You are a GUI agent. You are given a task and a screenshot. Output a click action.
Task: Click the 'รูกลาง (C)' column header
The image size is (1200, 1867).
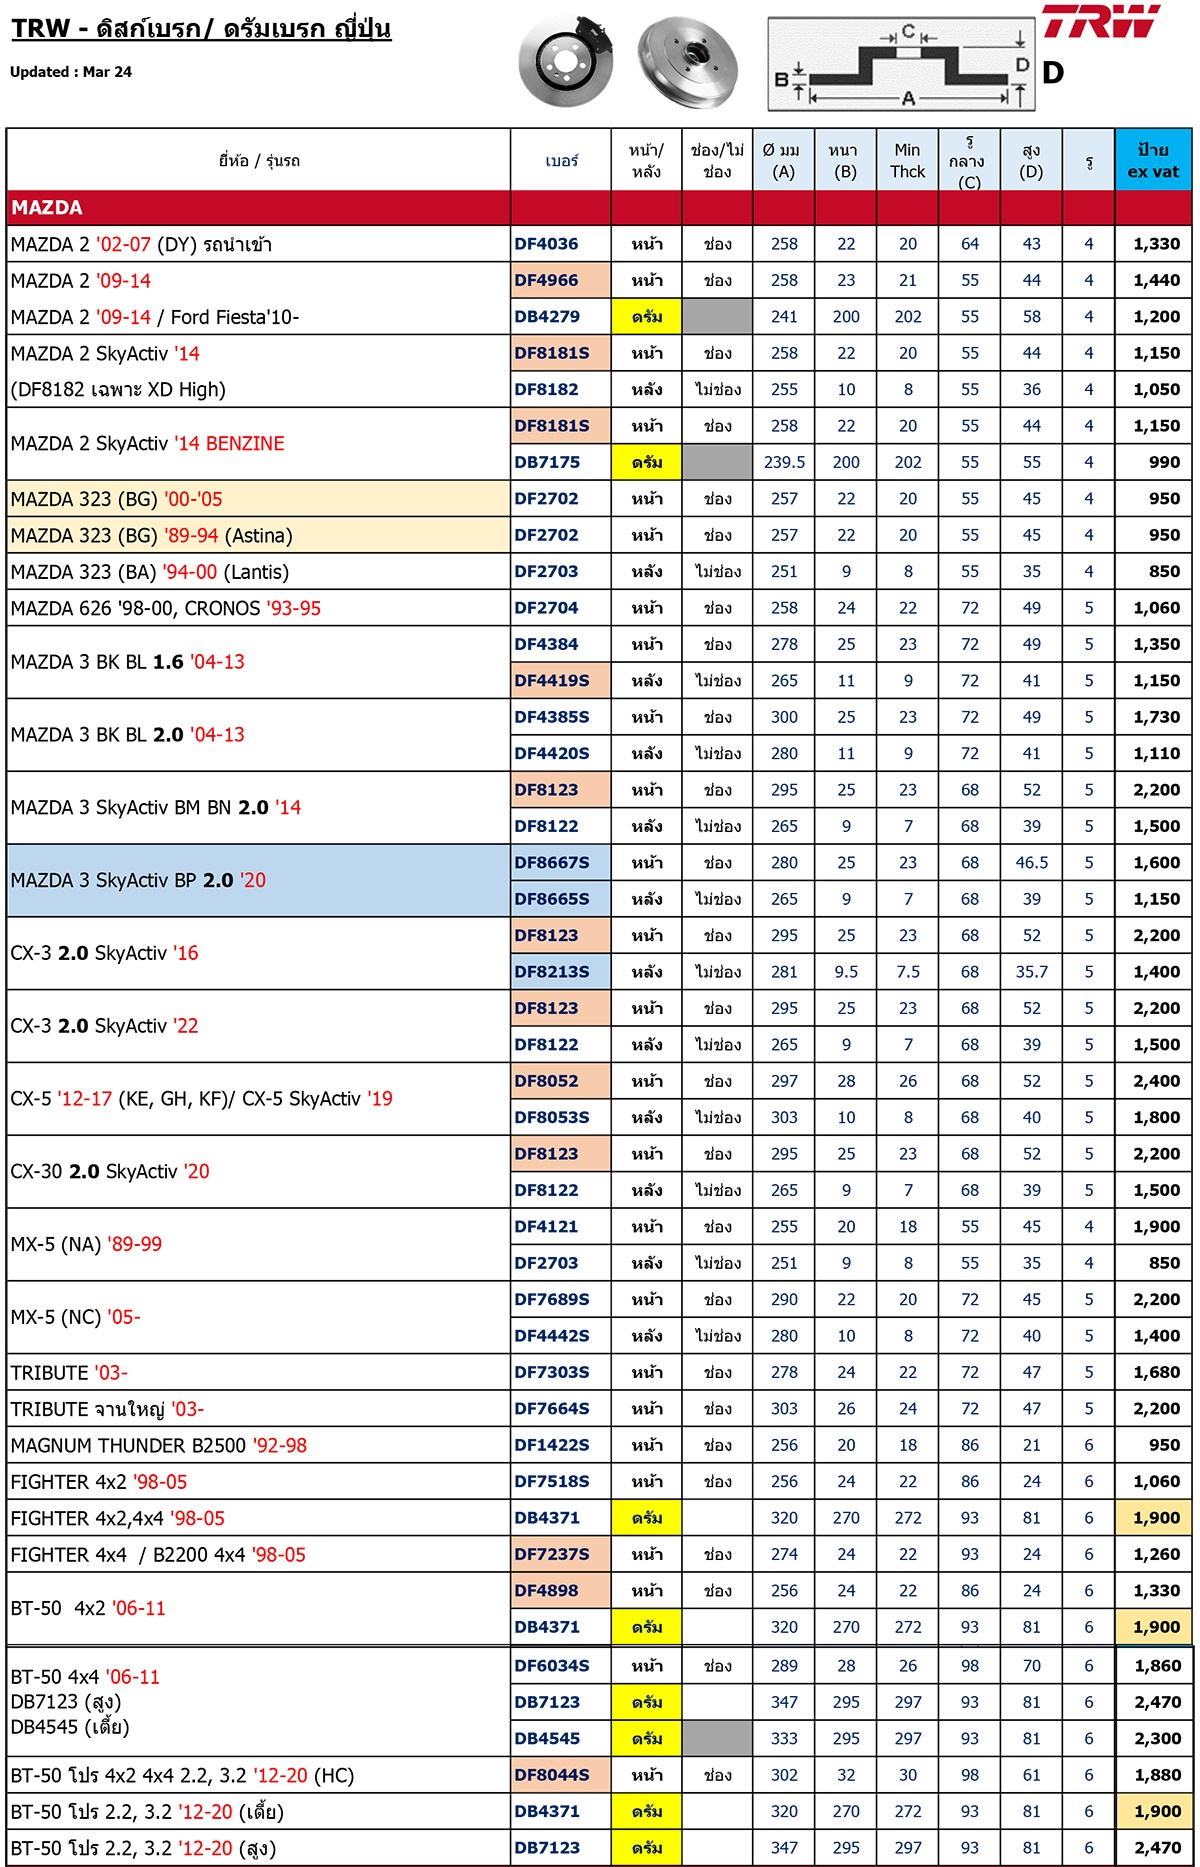tap(969, 160)
